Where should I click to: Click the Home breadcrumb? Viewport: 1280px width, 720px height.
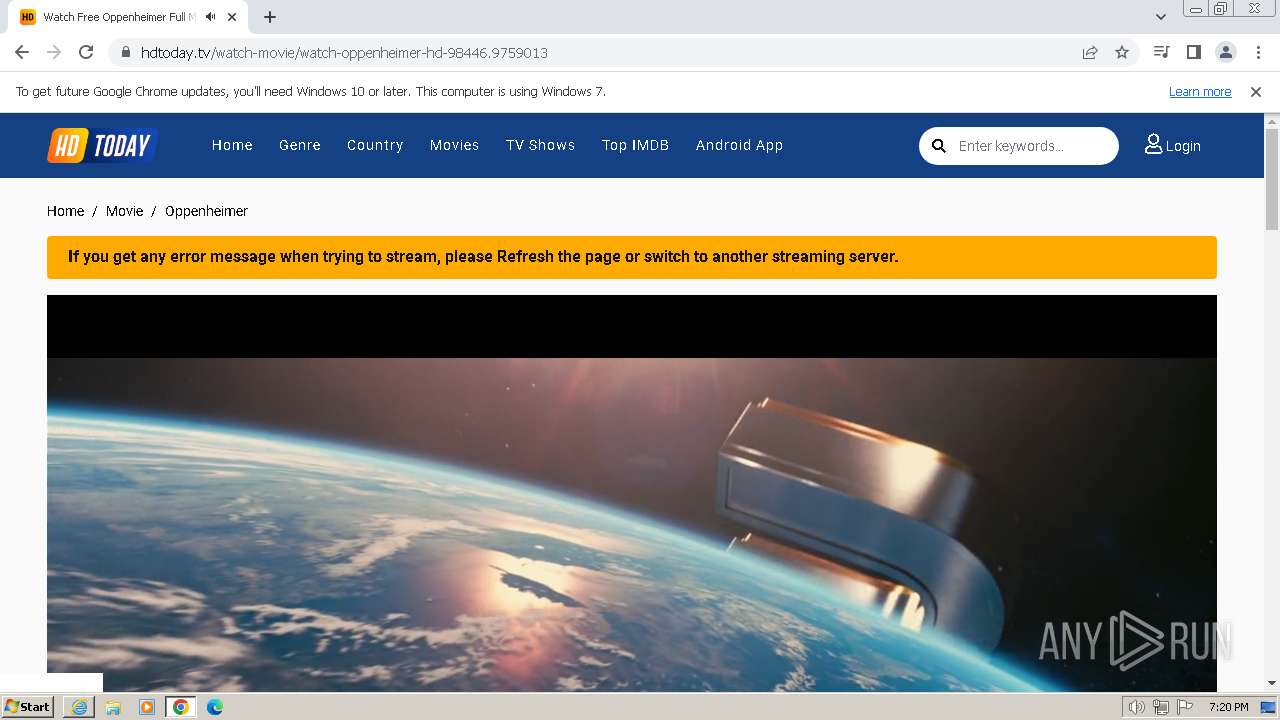coord(65,211)
